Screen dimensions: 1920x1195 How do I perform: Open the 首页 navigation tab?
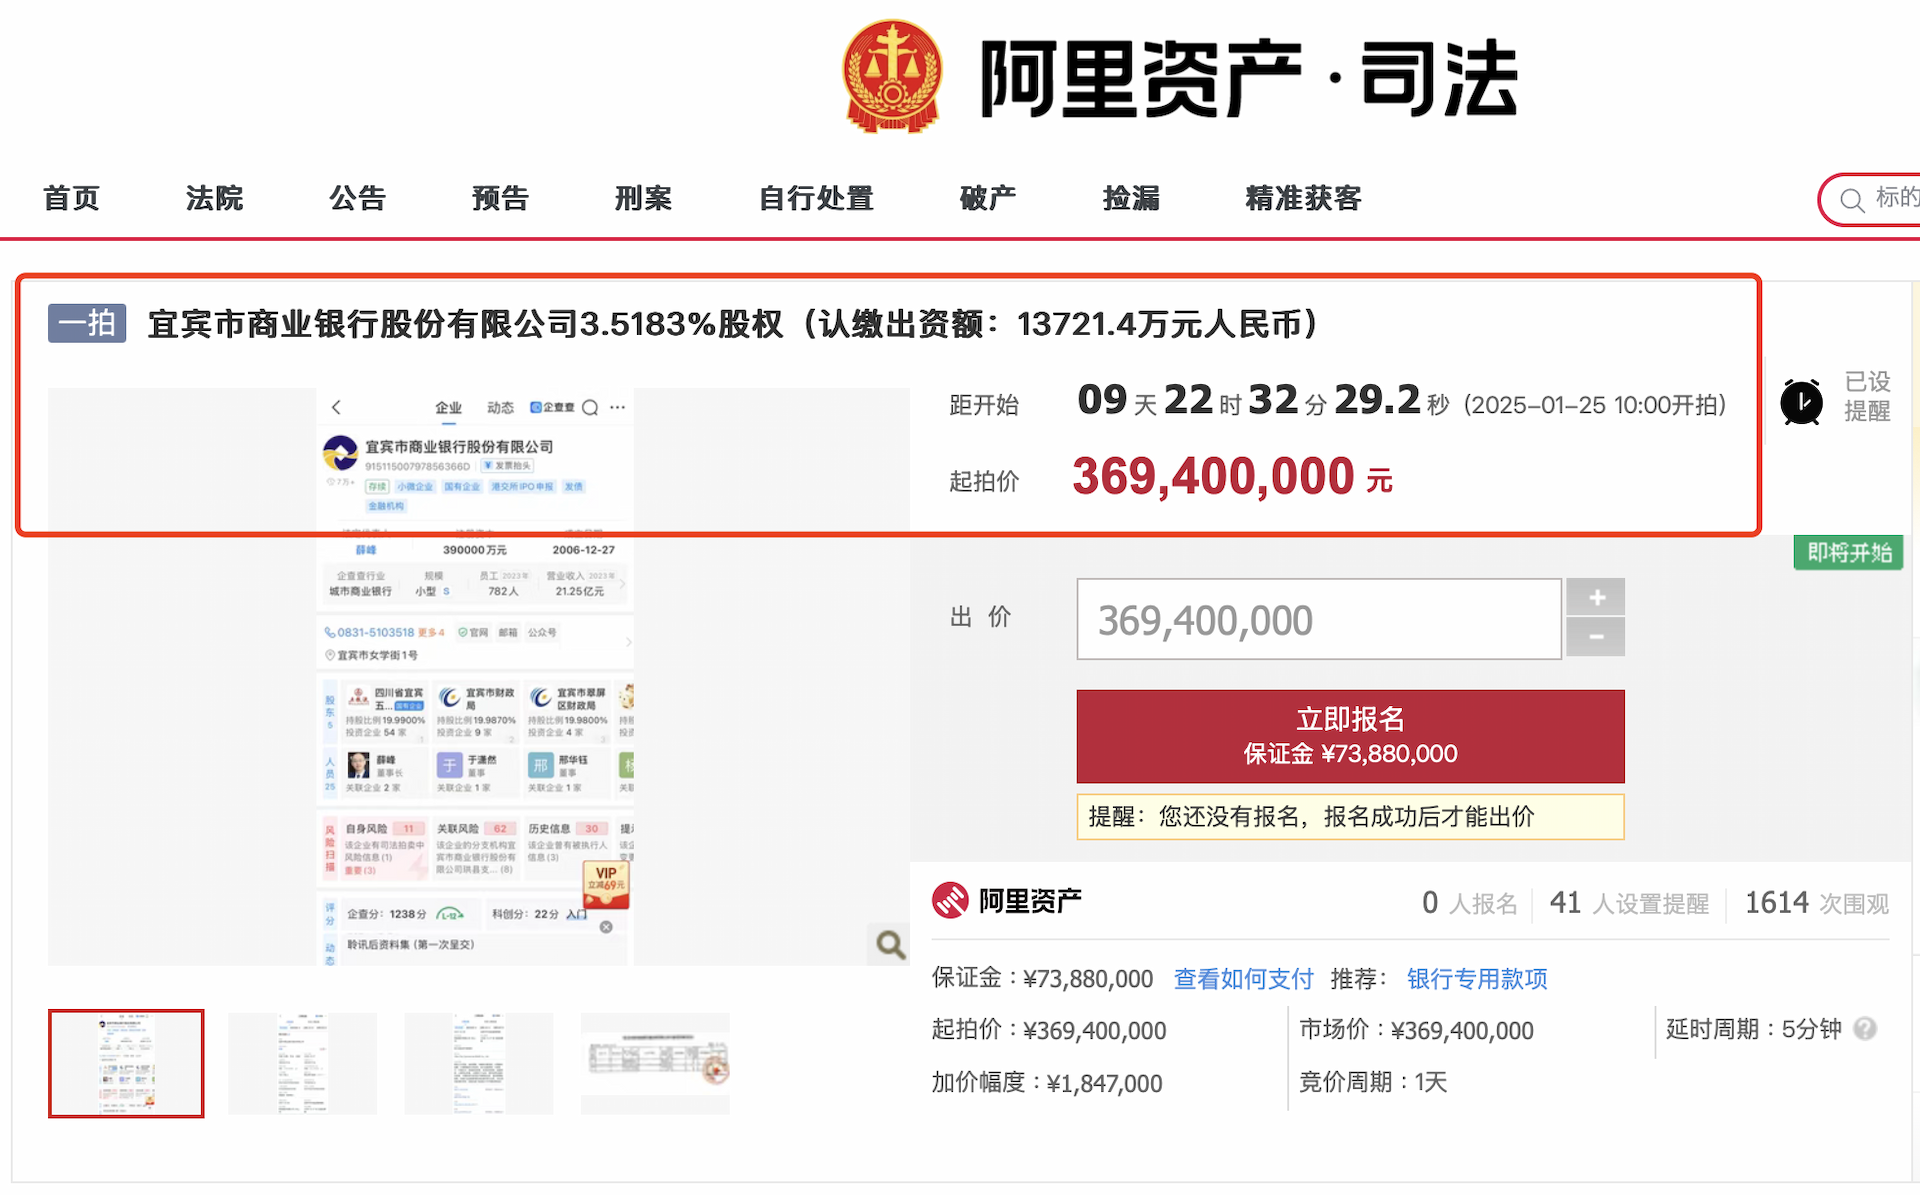(72, 198)
